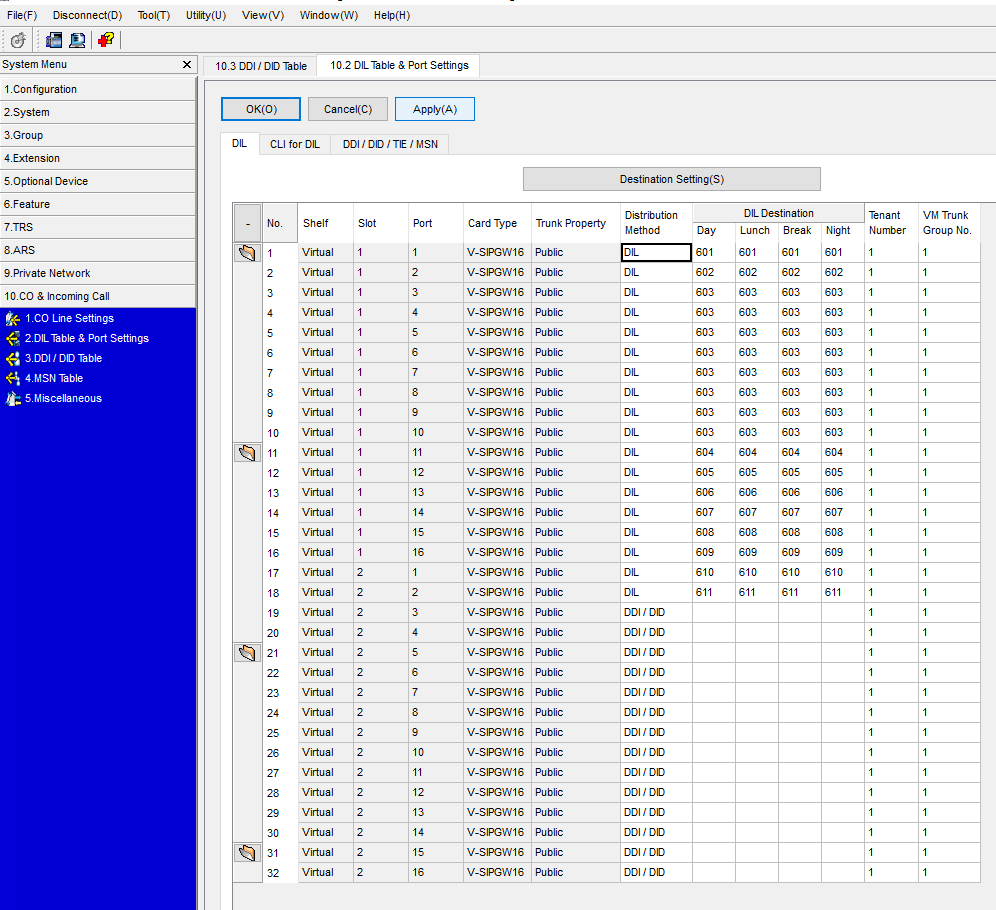Screen dimensions: 996x910
Task: Click the Card Type column header
Action: [x=497, y=223]
